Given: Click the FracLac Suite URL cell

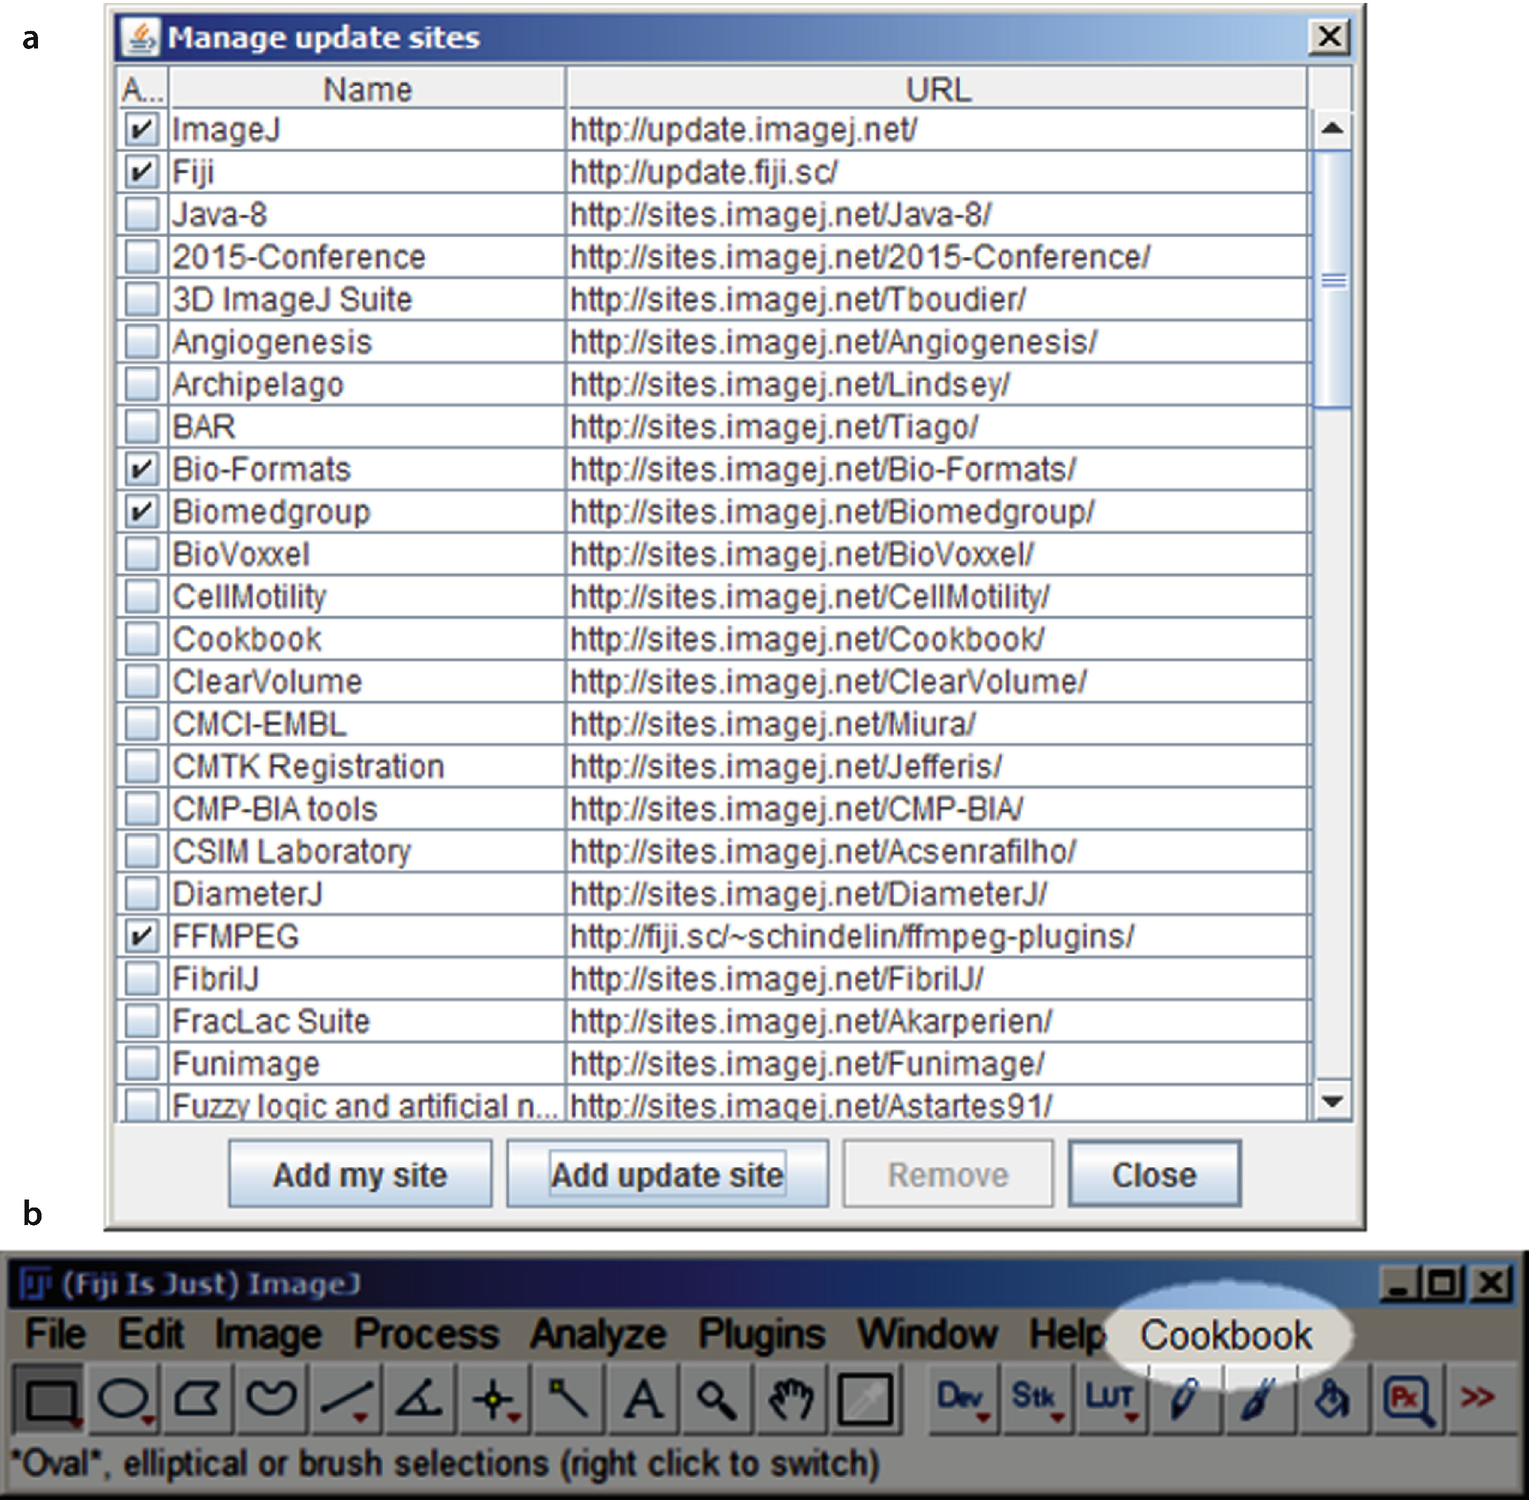Looking at the screenshot, I should click(x=938, y=1022).
